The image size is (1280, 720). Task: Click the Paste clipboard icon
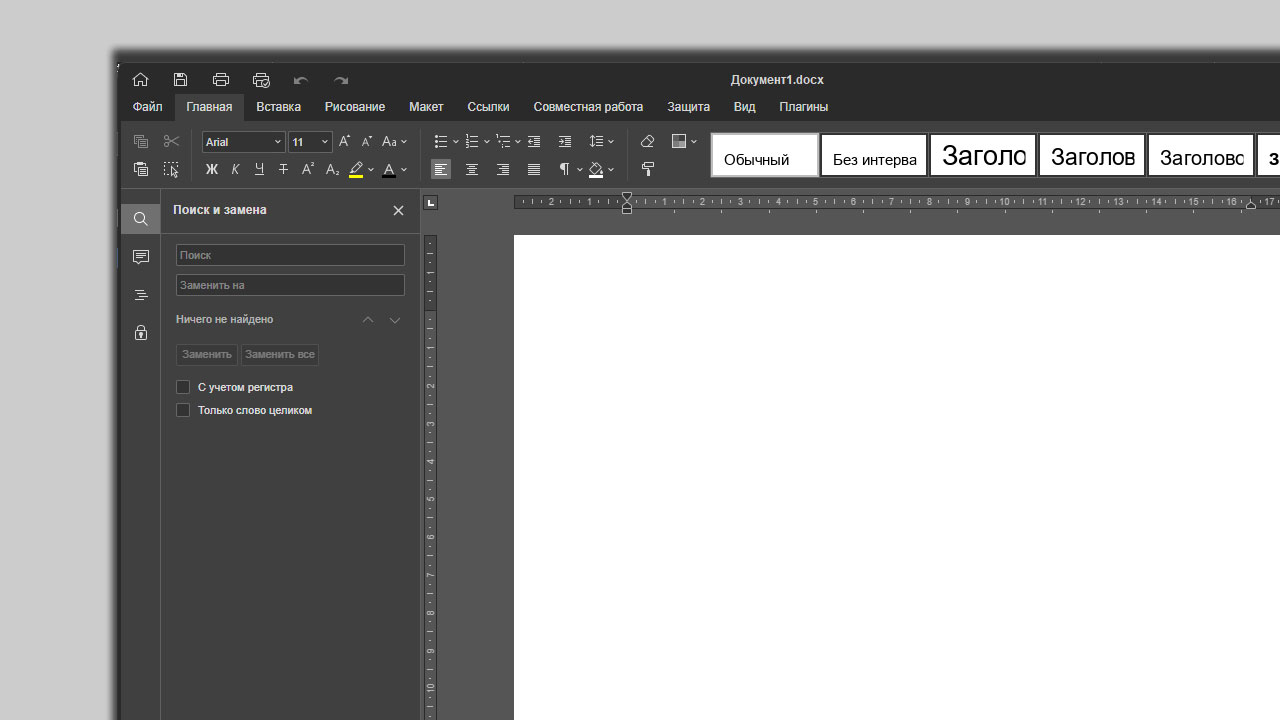(140, 170)
